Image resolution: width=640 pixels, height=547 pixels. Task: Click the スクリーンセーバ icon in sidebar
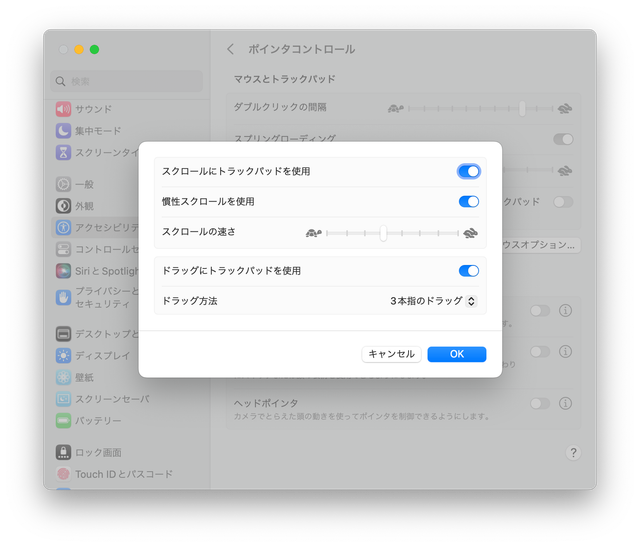click(x=63, y=399)
